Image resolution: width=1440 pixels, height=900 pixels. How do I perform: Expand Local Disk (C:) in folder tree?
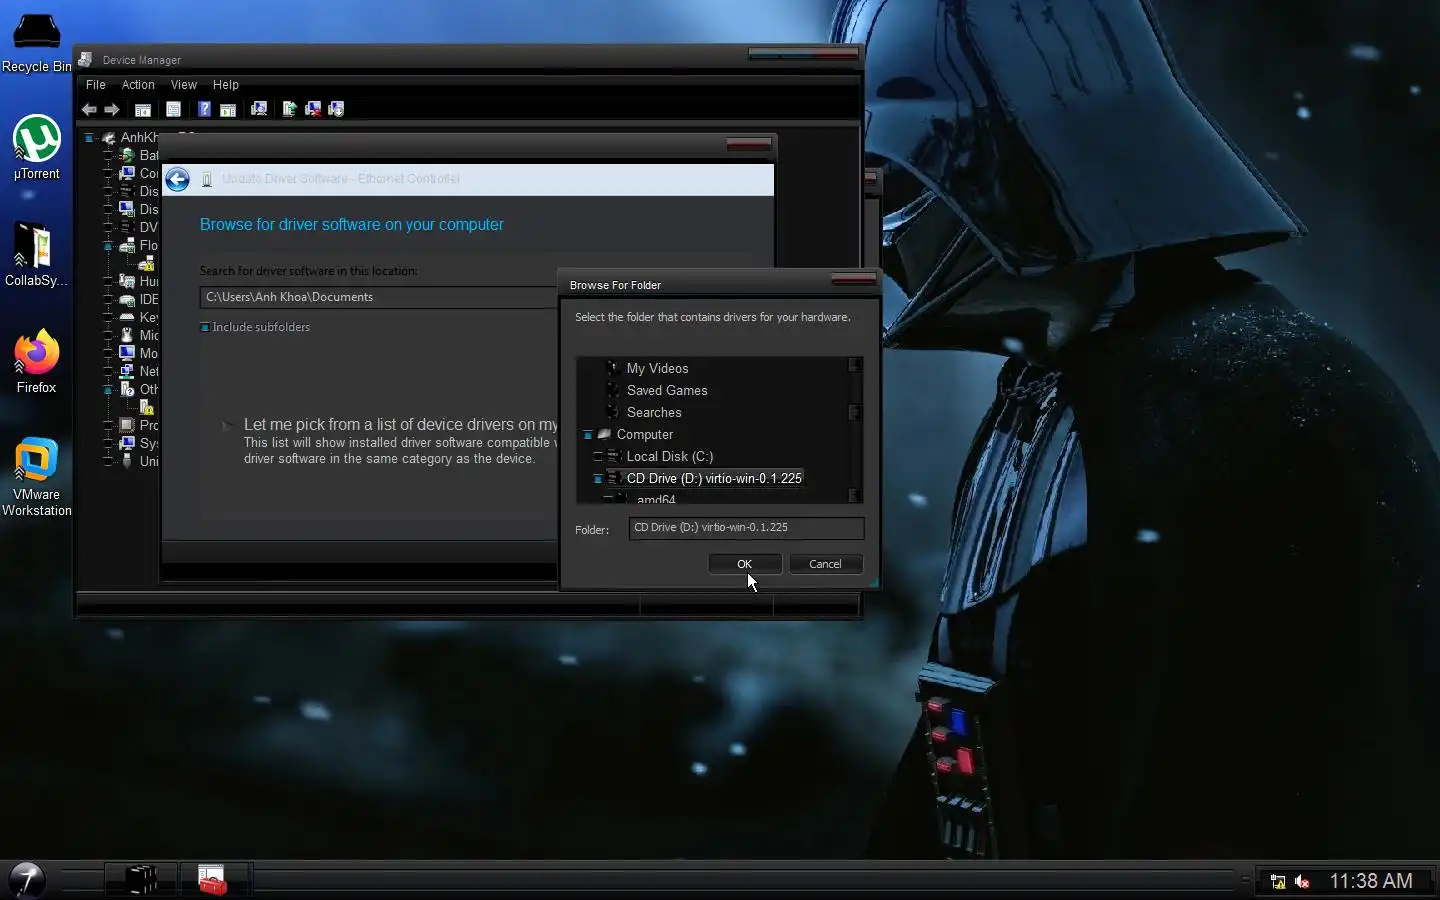click(598, 457)
